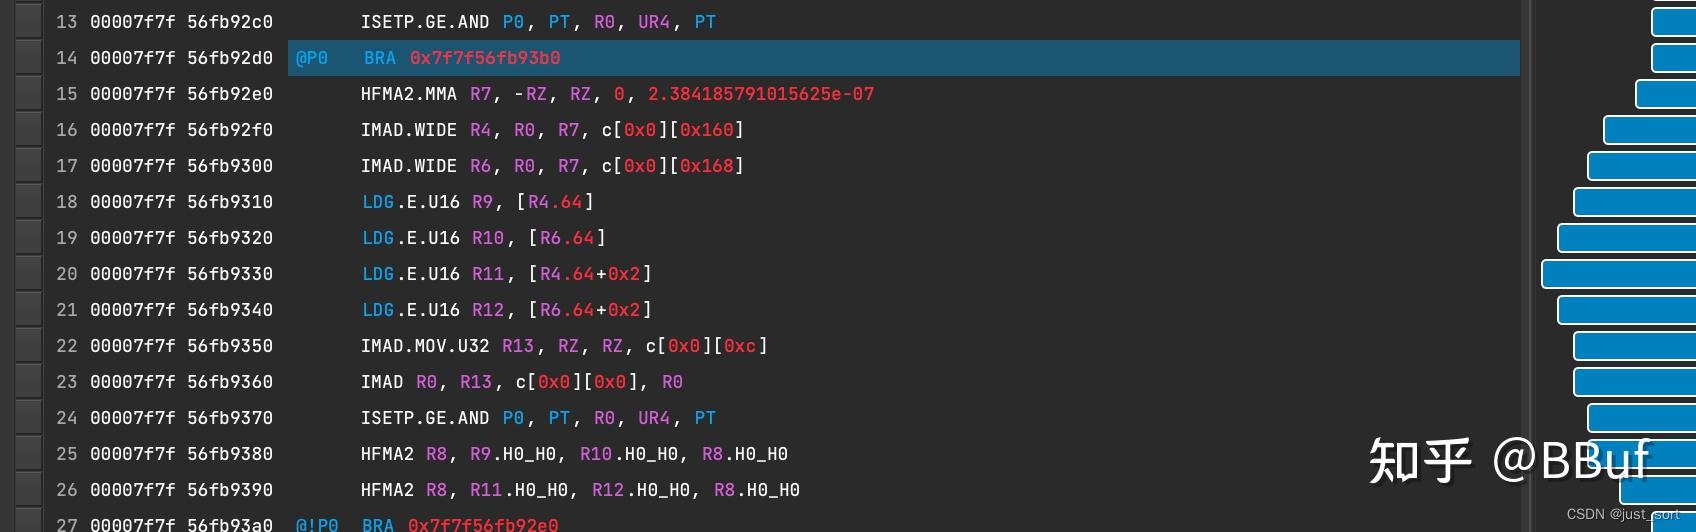Click the longest blue bar on line 20

point(1618,274)
